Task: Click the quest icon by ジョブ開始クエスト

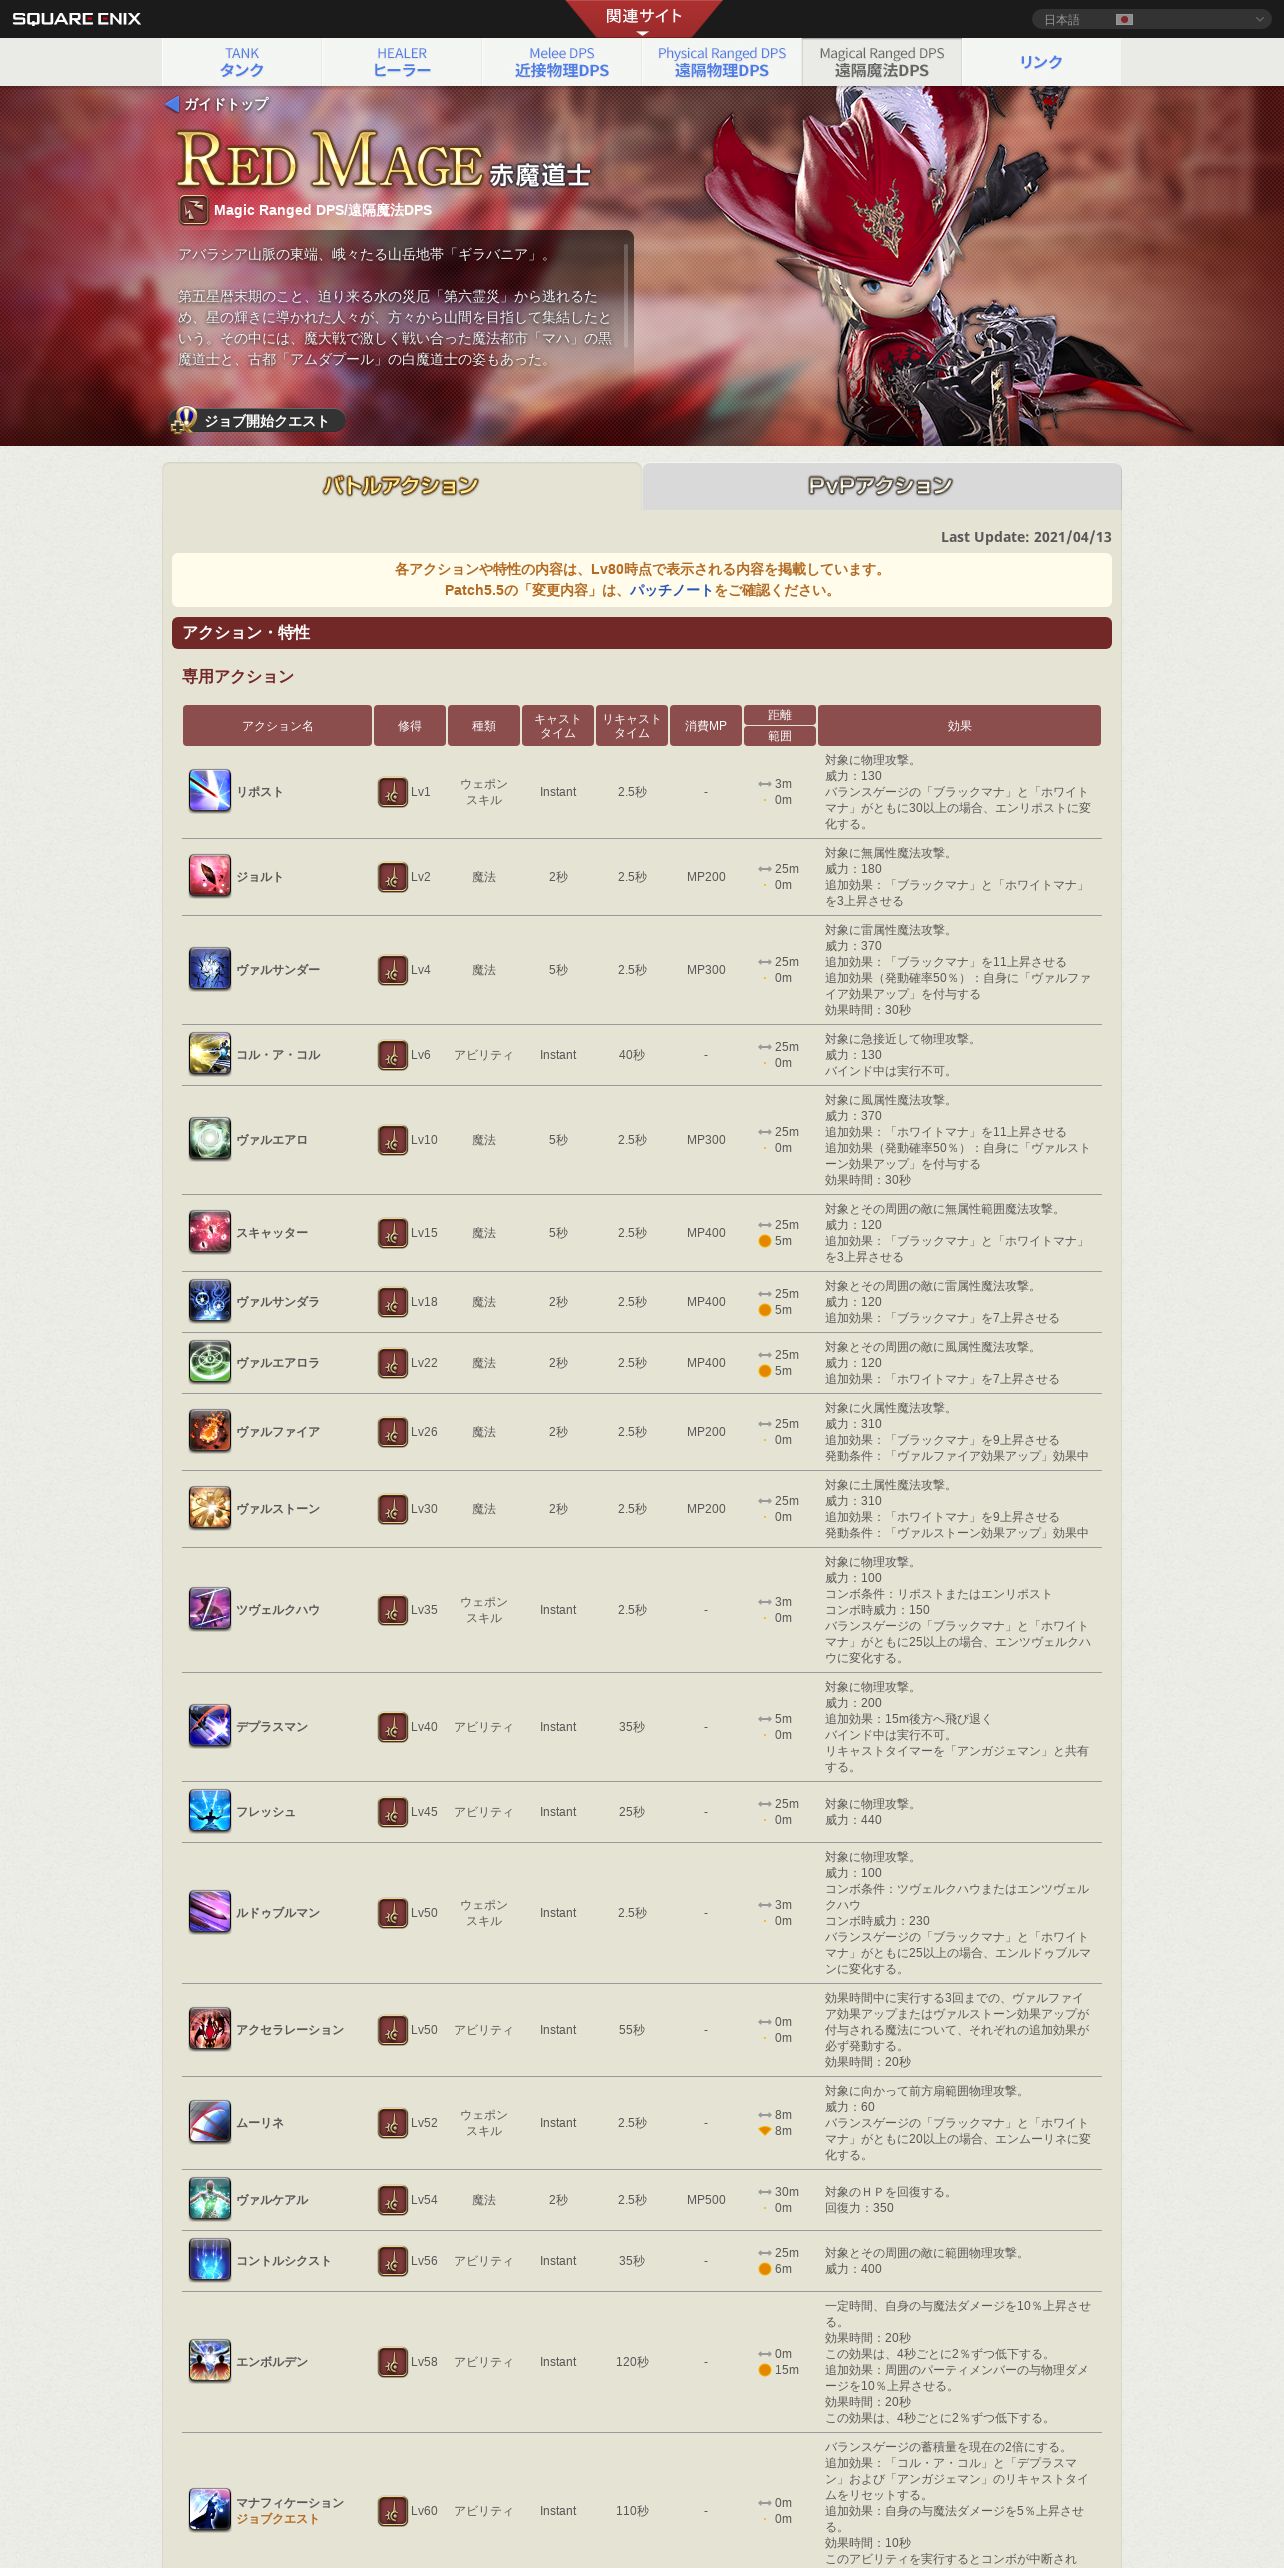Action: tap(184, 420)
